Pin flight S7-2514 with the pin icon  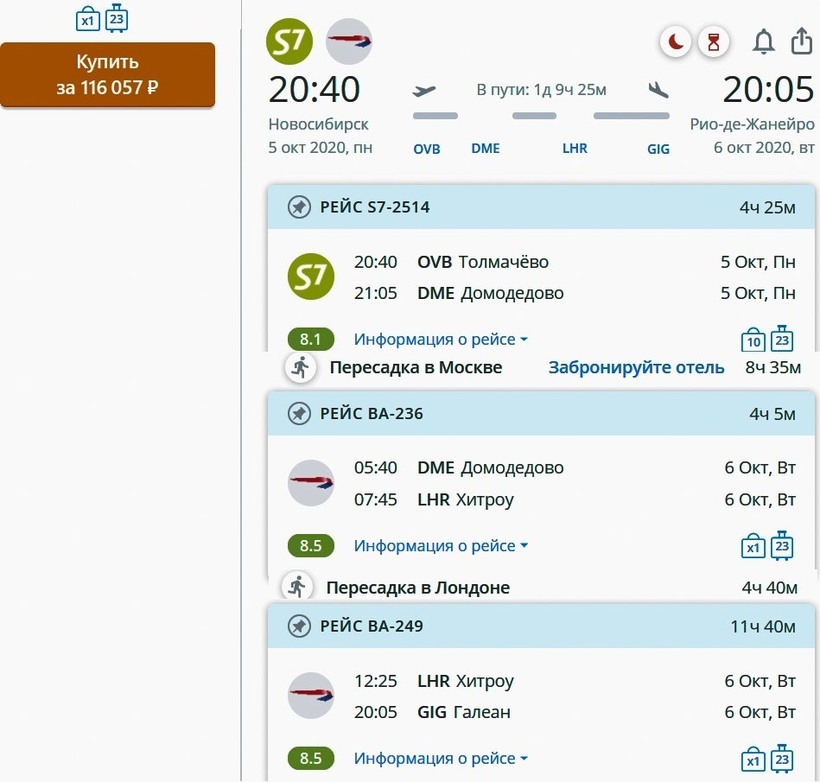[x=299, y=207]
